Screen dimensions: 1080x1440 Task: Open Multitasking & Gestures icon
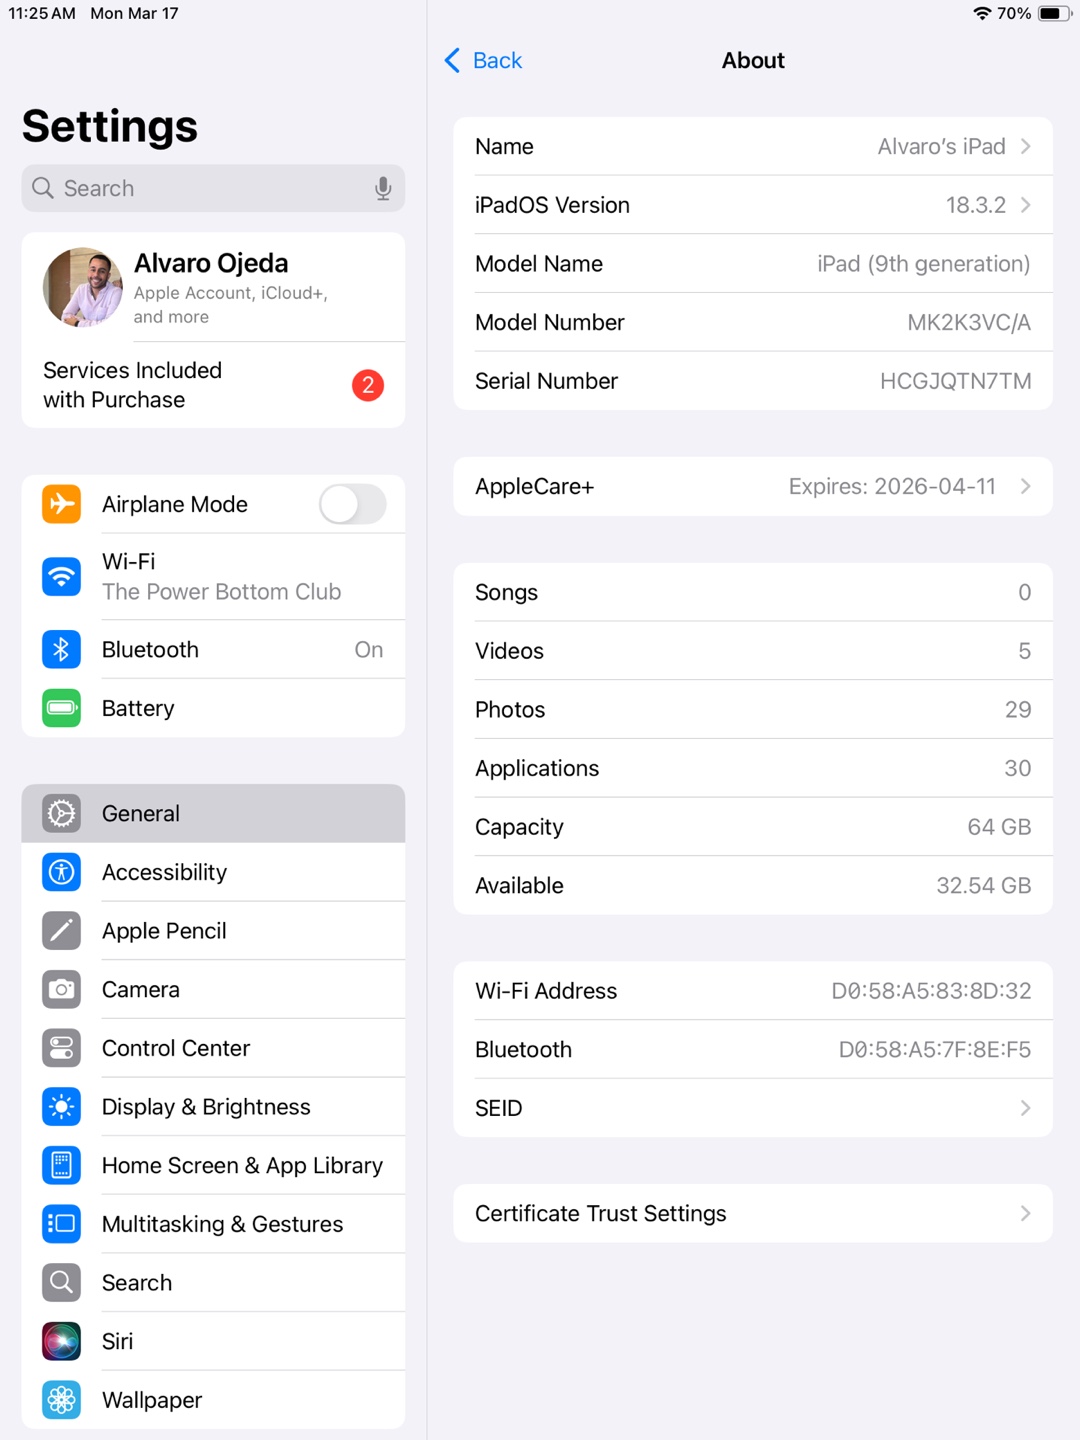61,1224
